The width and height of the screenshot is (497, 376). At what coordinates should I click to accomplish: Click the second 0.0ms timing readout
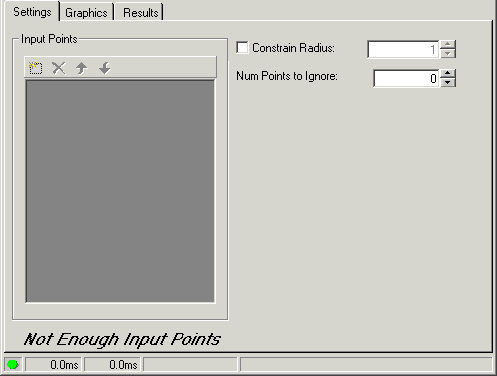tap(112, 364)
